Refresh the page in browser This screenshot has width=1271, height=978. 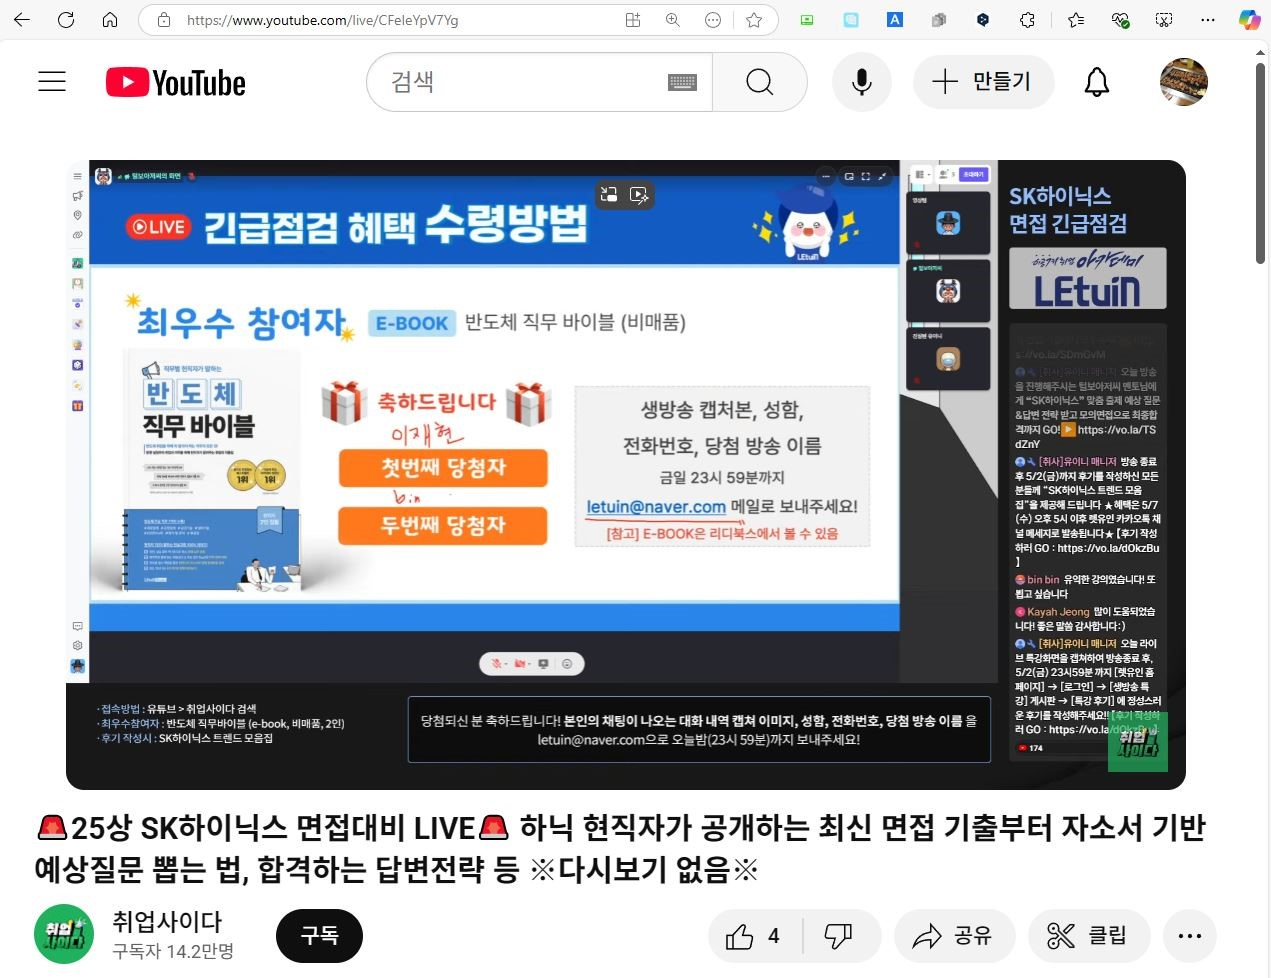(x=66, y=20)
